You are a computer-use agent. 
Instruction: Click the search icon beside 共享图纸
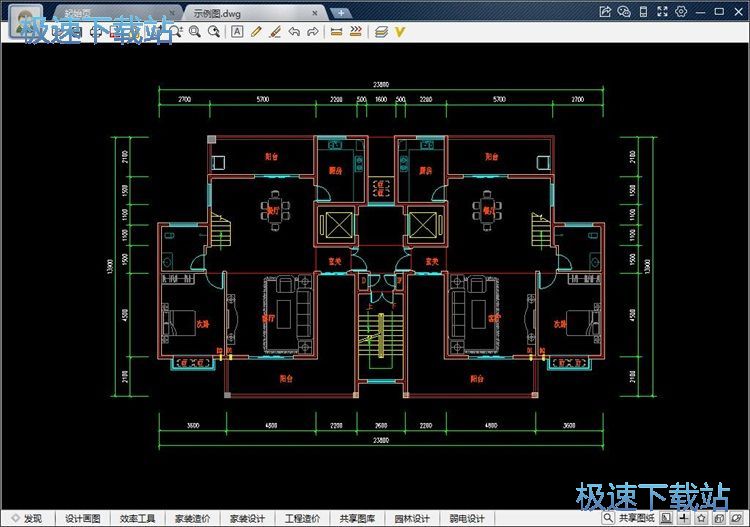pyautogui.click(x=607, y=517)
